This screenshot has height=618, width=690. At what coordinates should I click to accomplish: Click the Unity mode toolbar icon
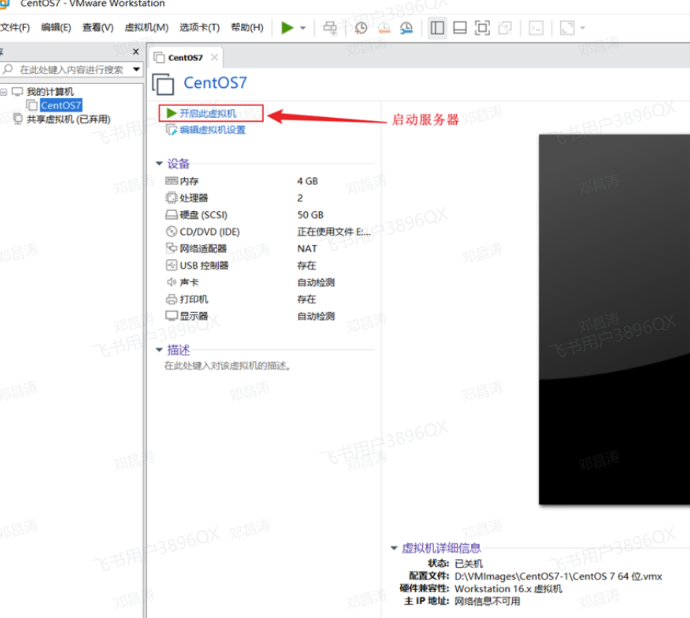[505, 28]
